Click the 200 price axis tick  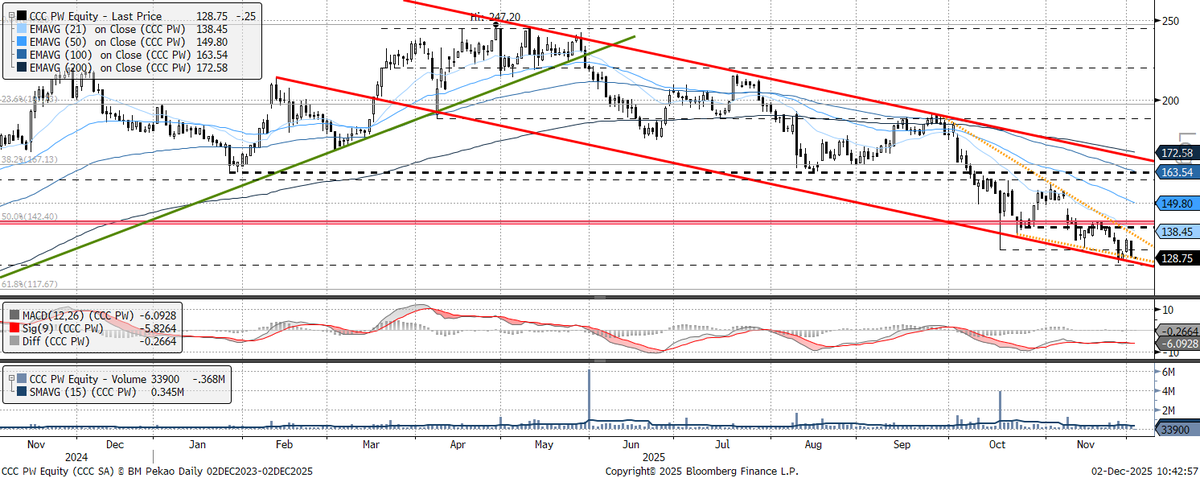tap(1172, 100)
